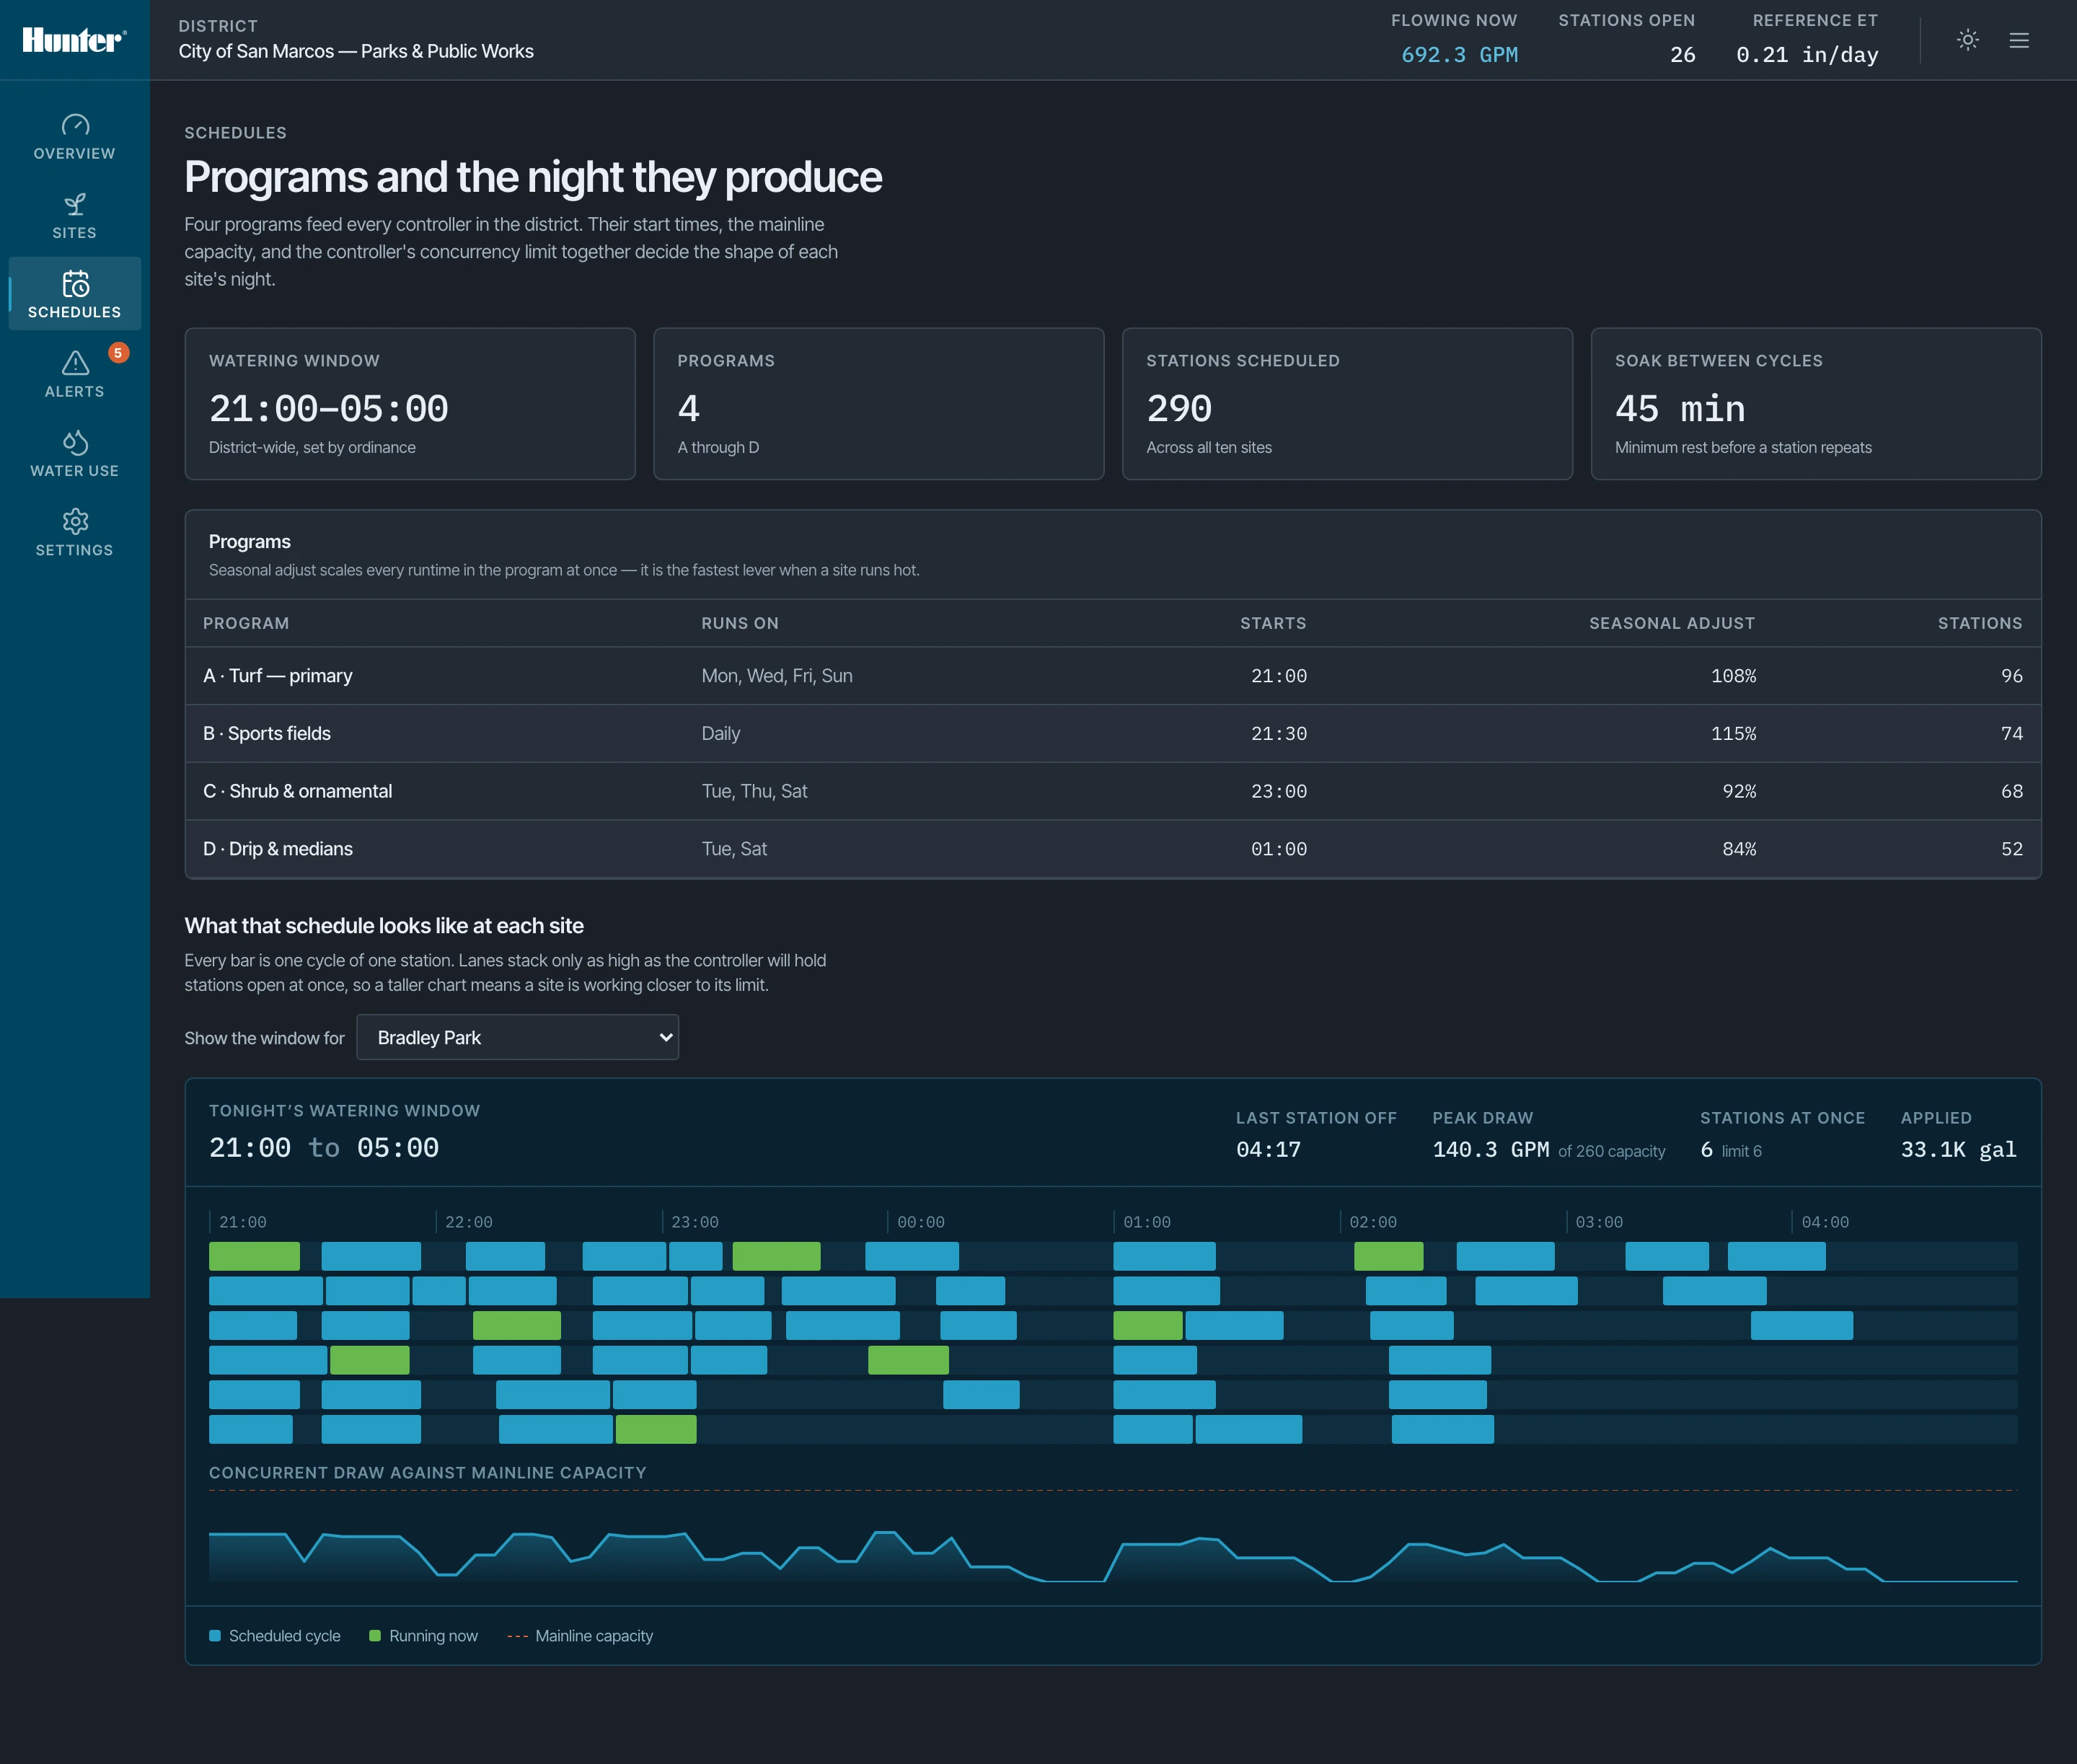Click the first green running bar at 21:00

254,1257
